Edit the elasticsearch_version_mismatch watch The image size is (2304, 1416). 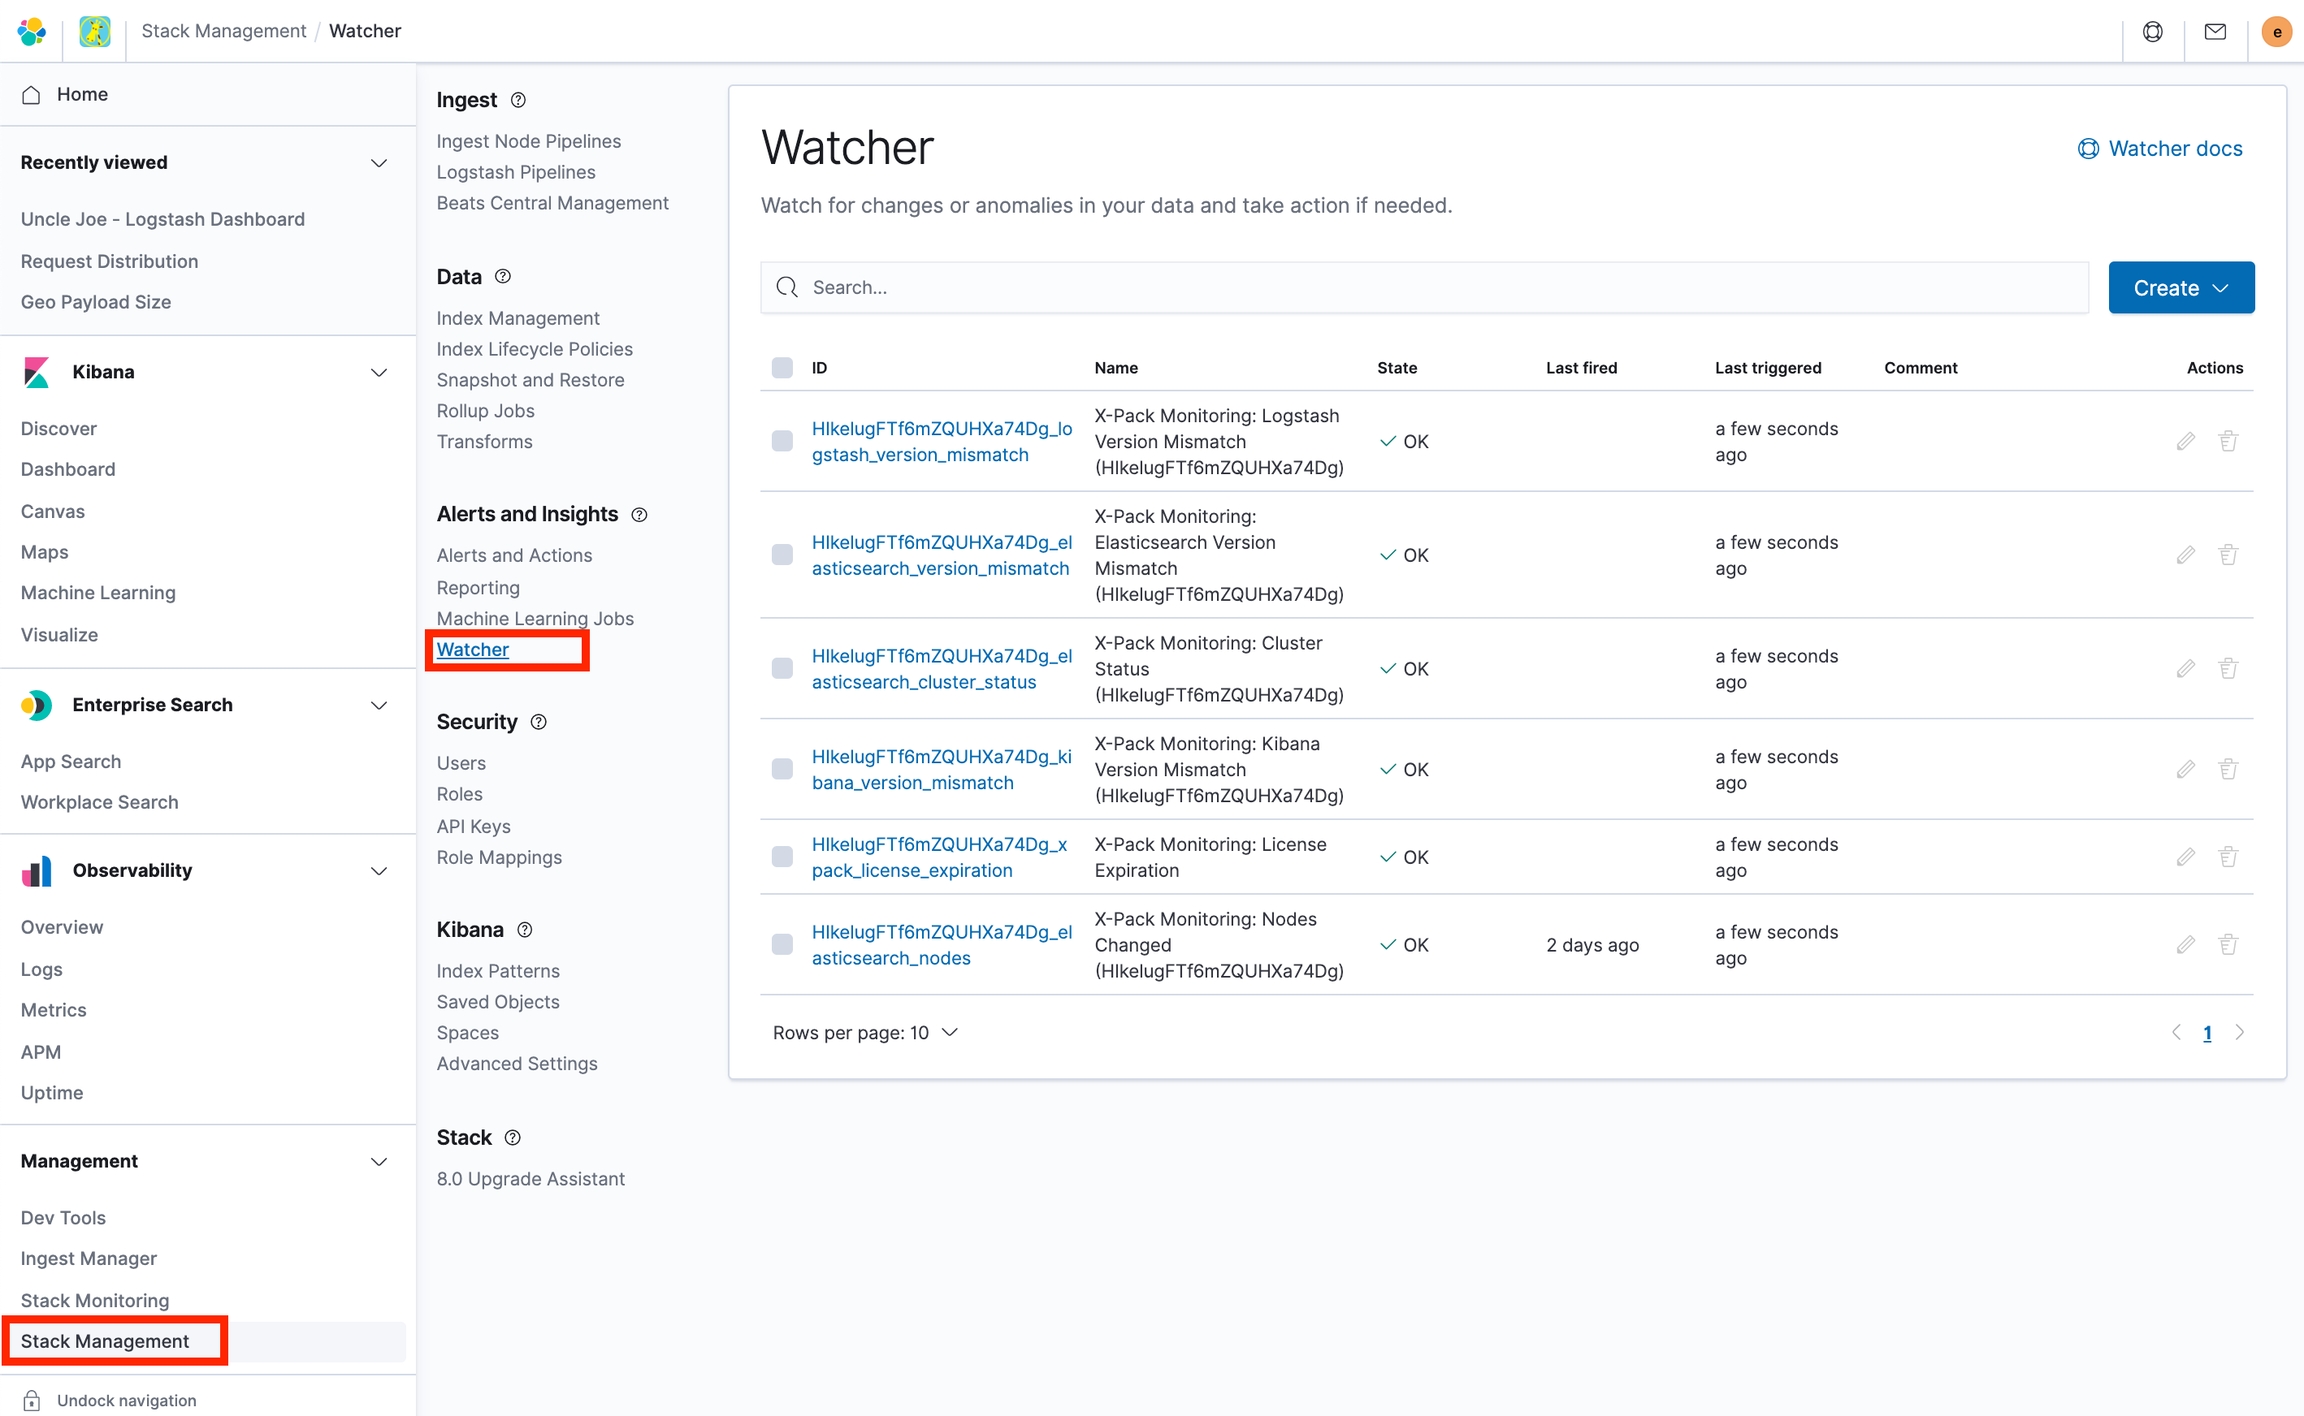point(2186,555)
